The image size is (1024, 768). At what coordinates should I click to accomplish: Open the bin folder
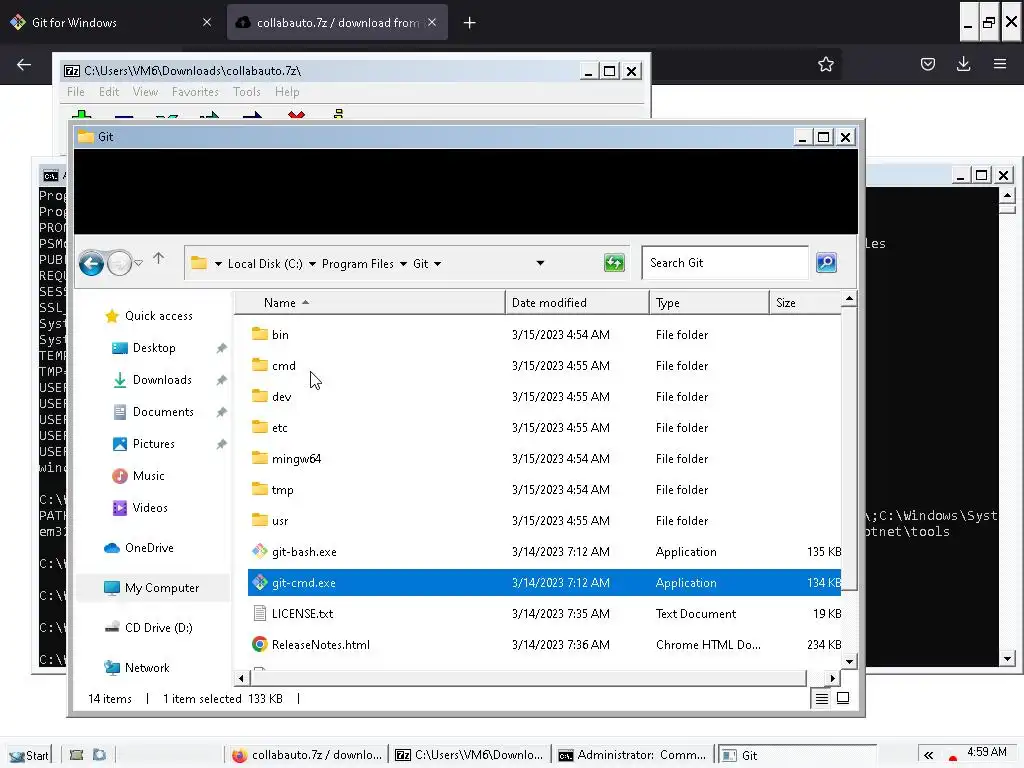(x=280, y=334)
